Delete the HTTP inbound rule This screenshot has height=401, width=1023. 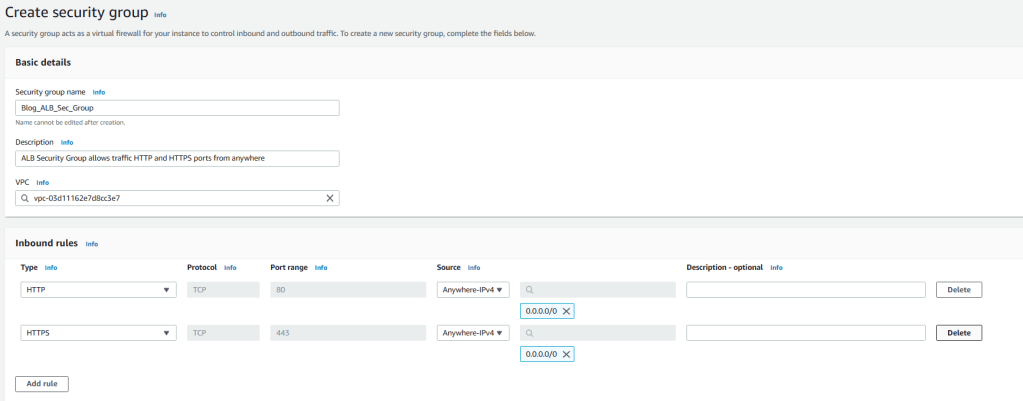click(x=959, y=290)
